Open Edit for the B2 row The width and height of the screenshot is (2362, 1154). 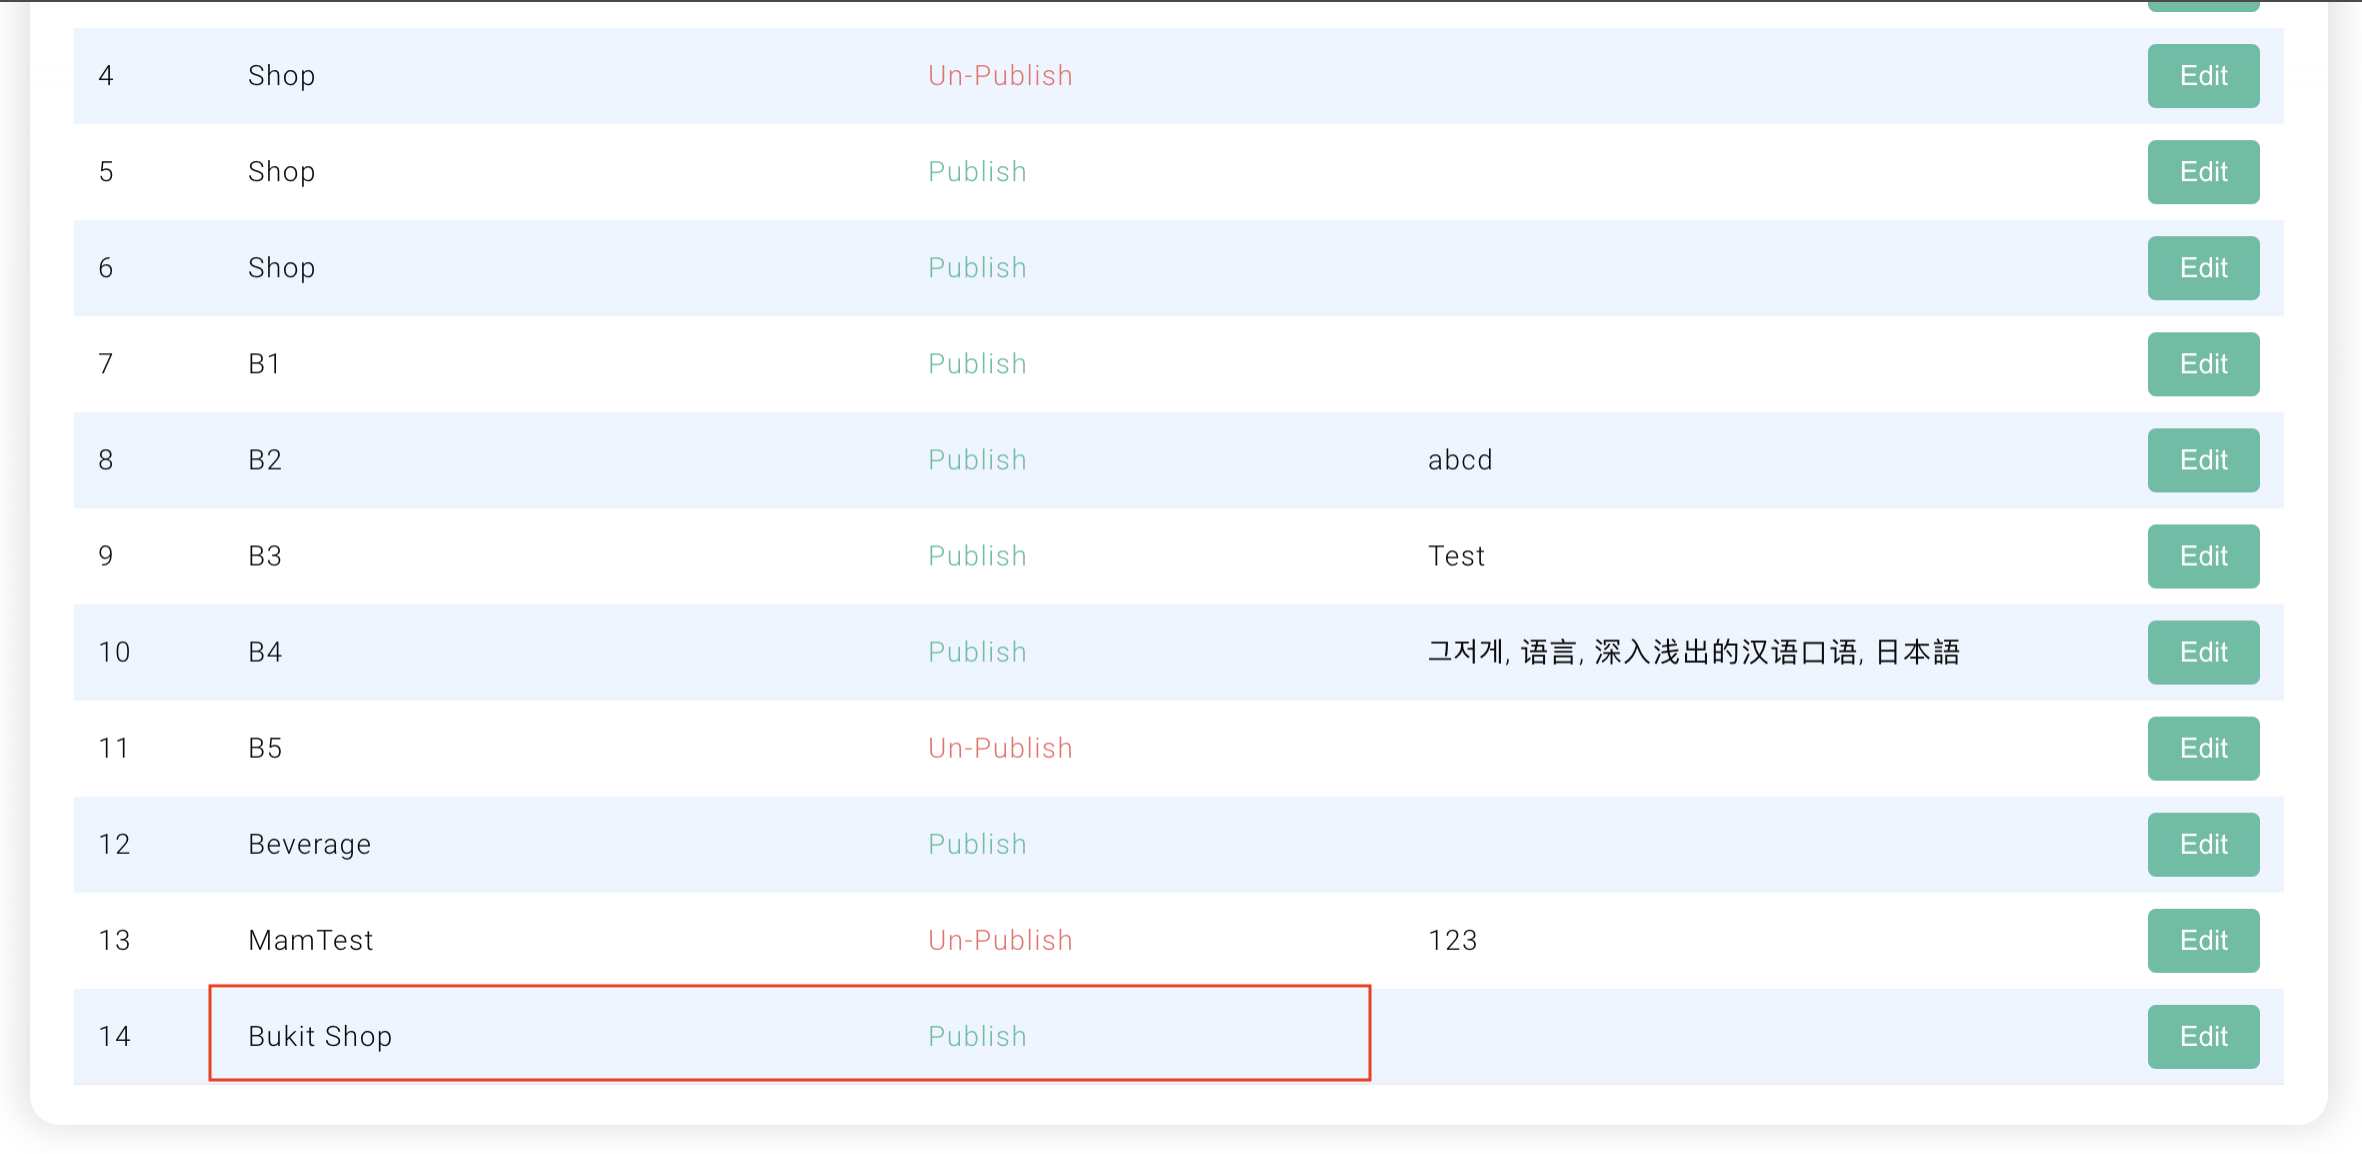pos(2202,460)
